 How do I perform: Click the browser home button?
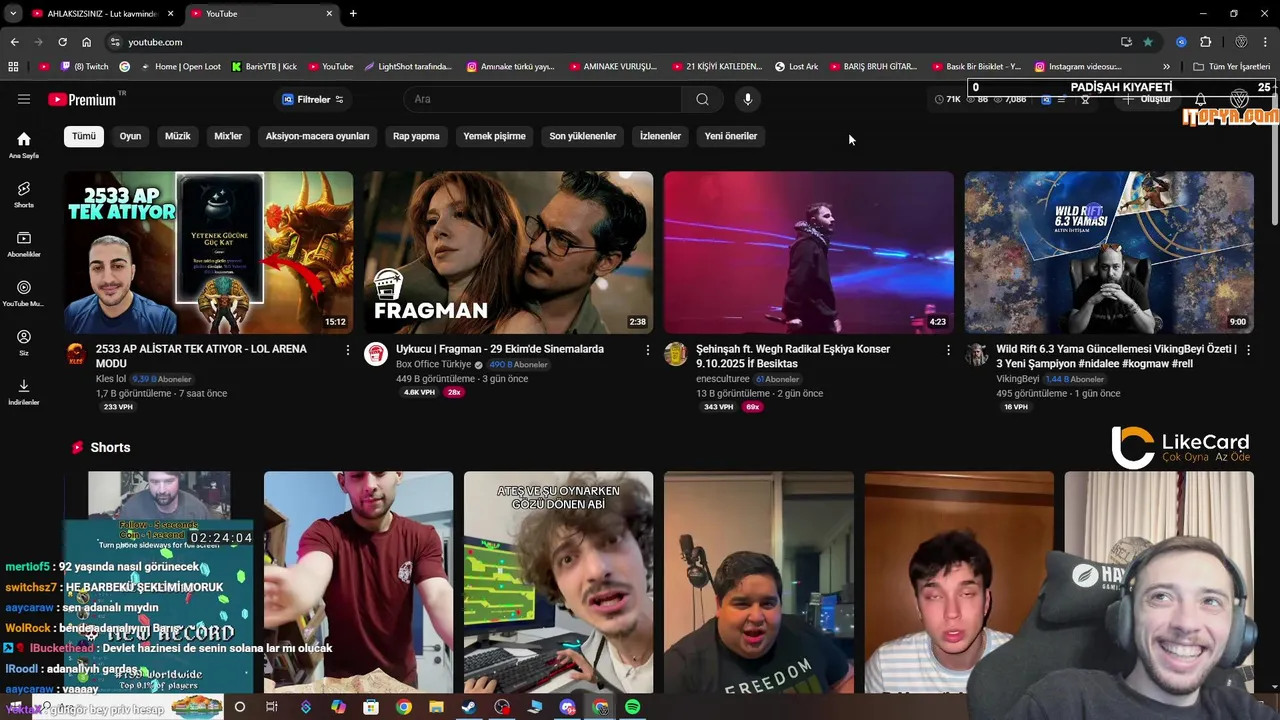[86, 42]
